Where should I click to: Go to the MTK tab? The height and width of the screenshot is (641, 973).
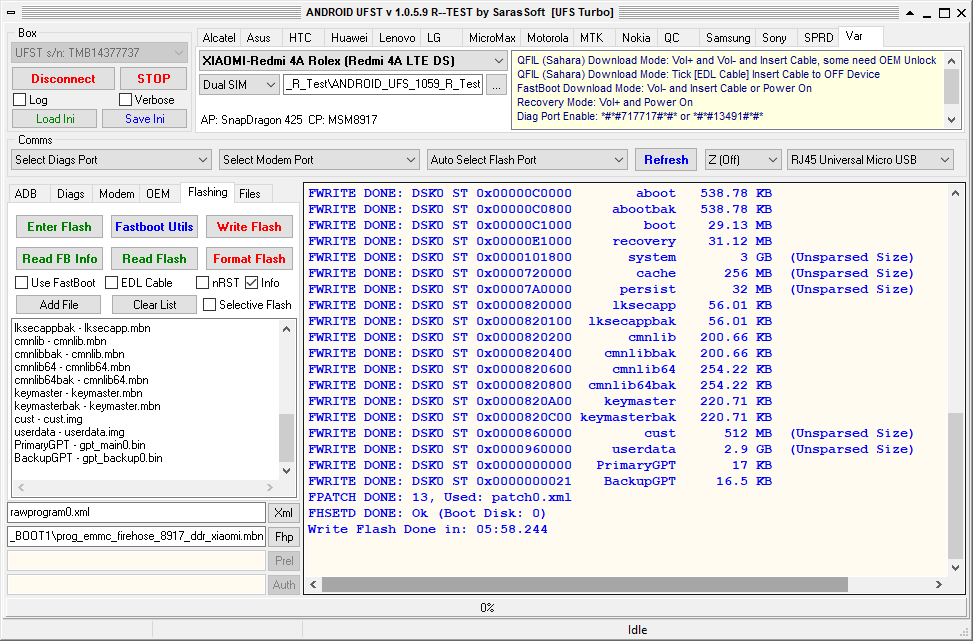click(591, 38)
